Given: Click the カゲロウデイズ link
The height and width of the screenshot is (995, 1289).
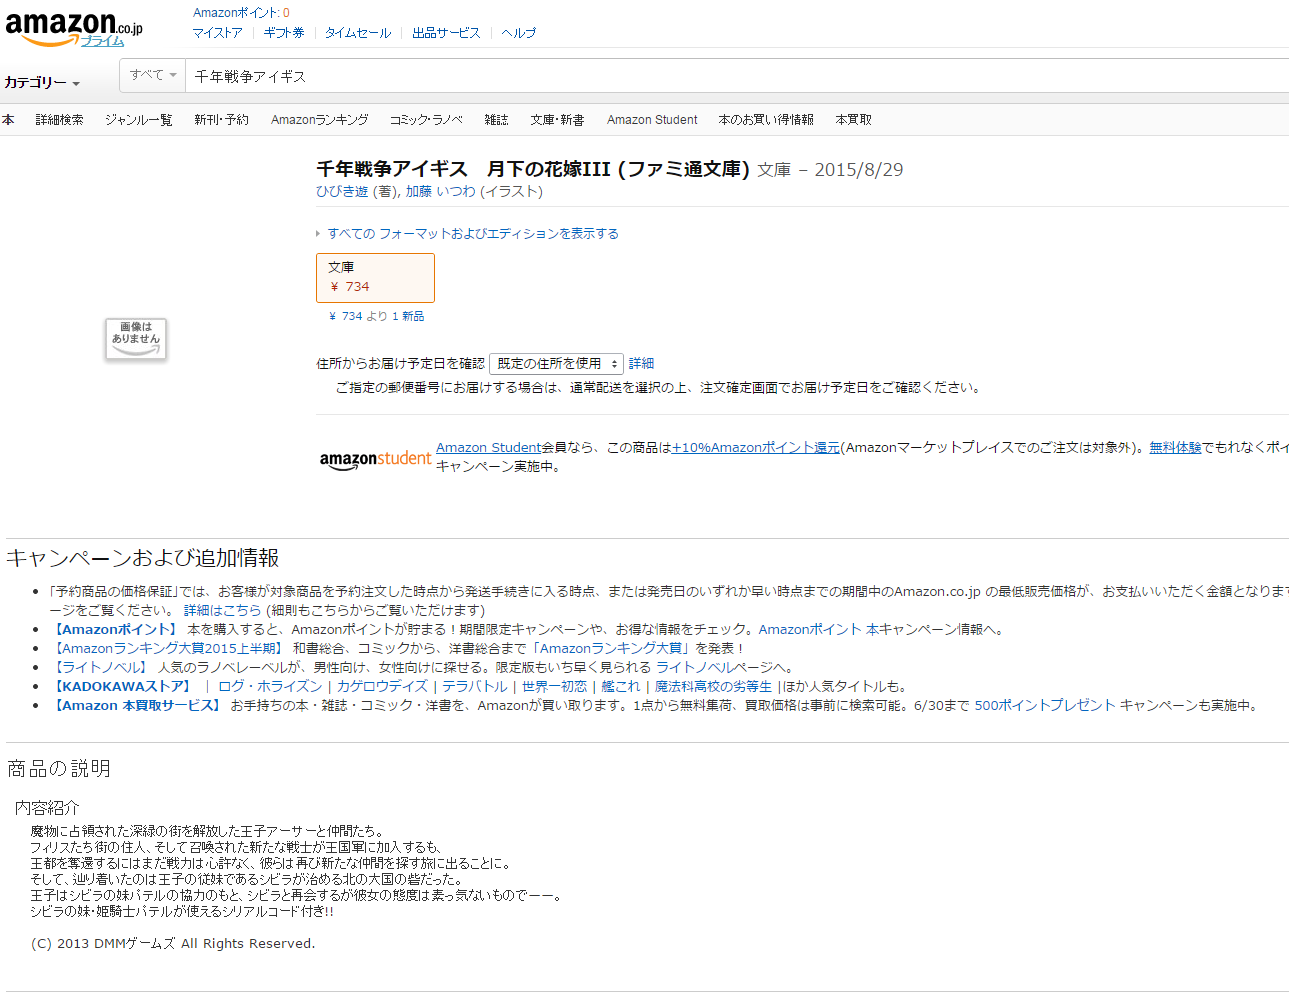Looking at the screenshot, I should click(382, 686).
